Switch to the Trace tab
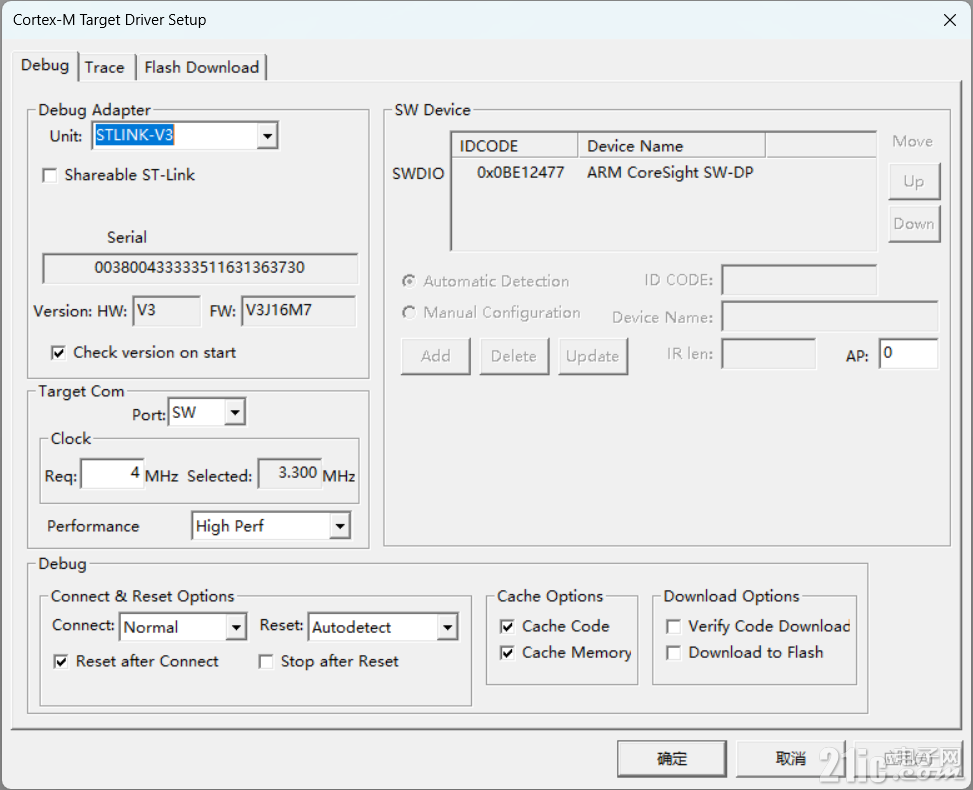Screen dimensions: 973x790 [104, 67]
